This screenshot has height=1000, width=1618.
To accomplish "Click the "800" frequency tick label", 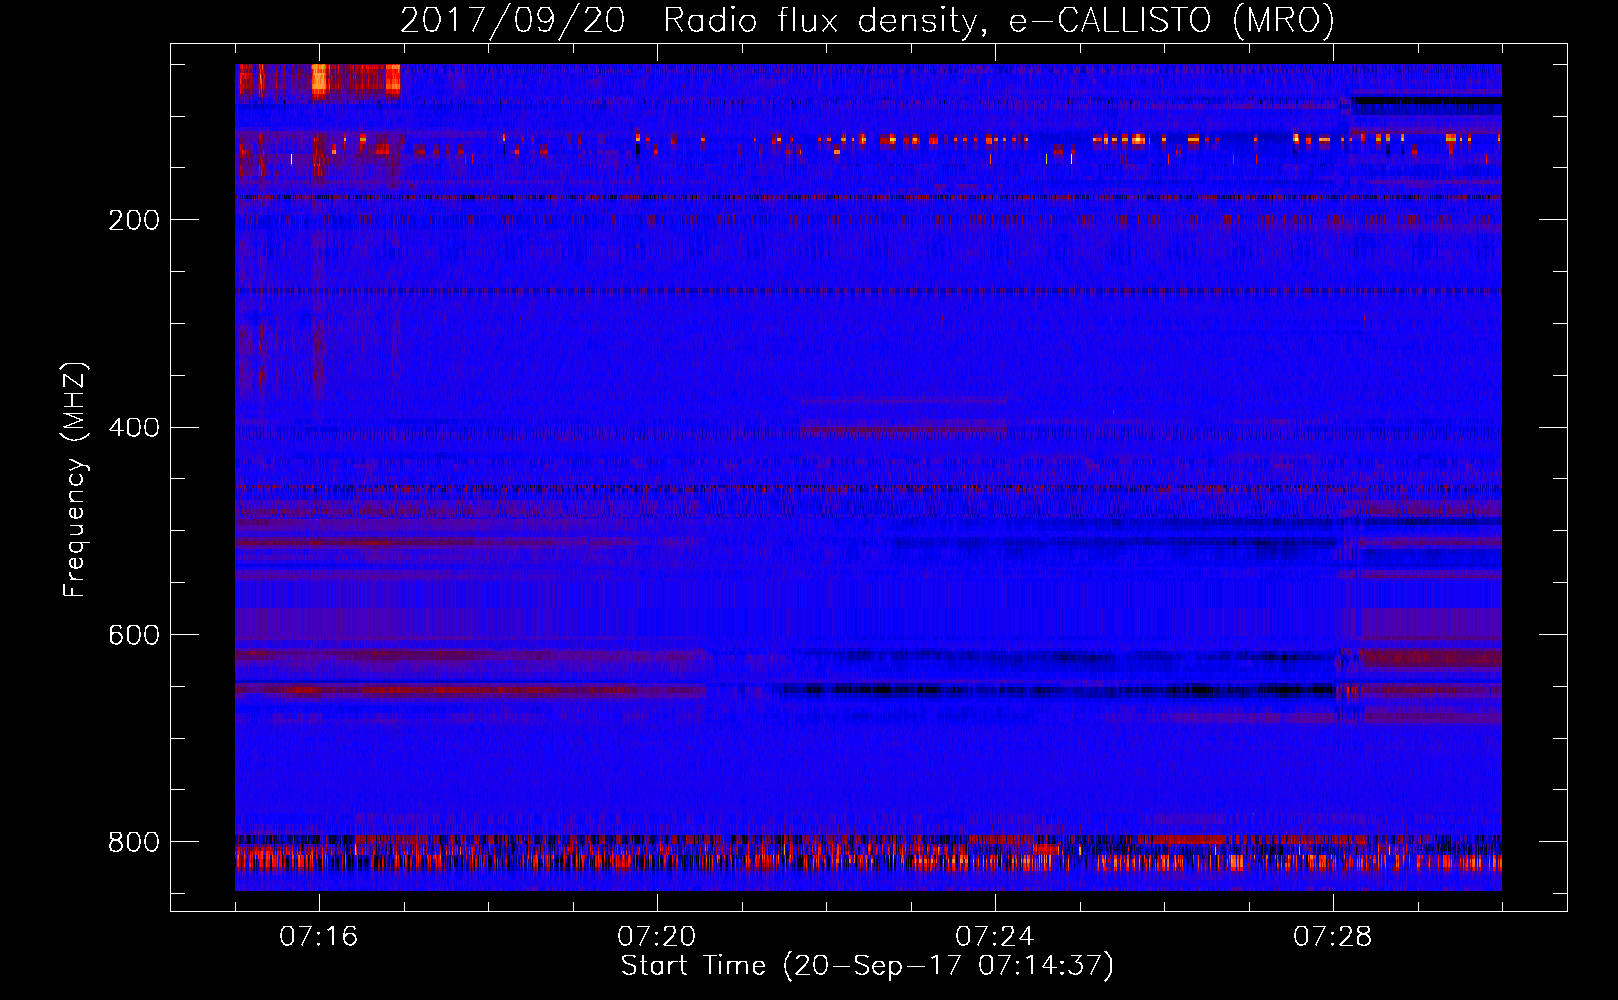I will [x=134, y=842].
